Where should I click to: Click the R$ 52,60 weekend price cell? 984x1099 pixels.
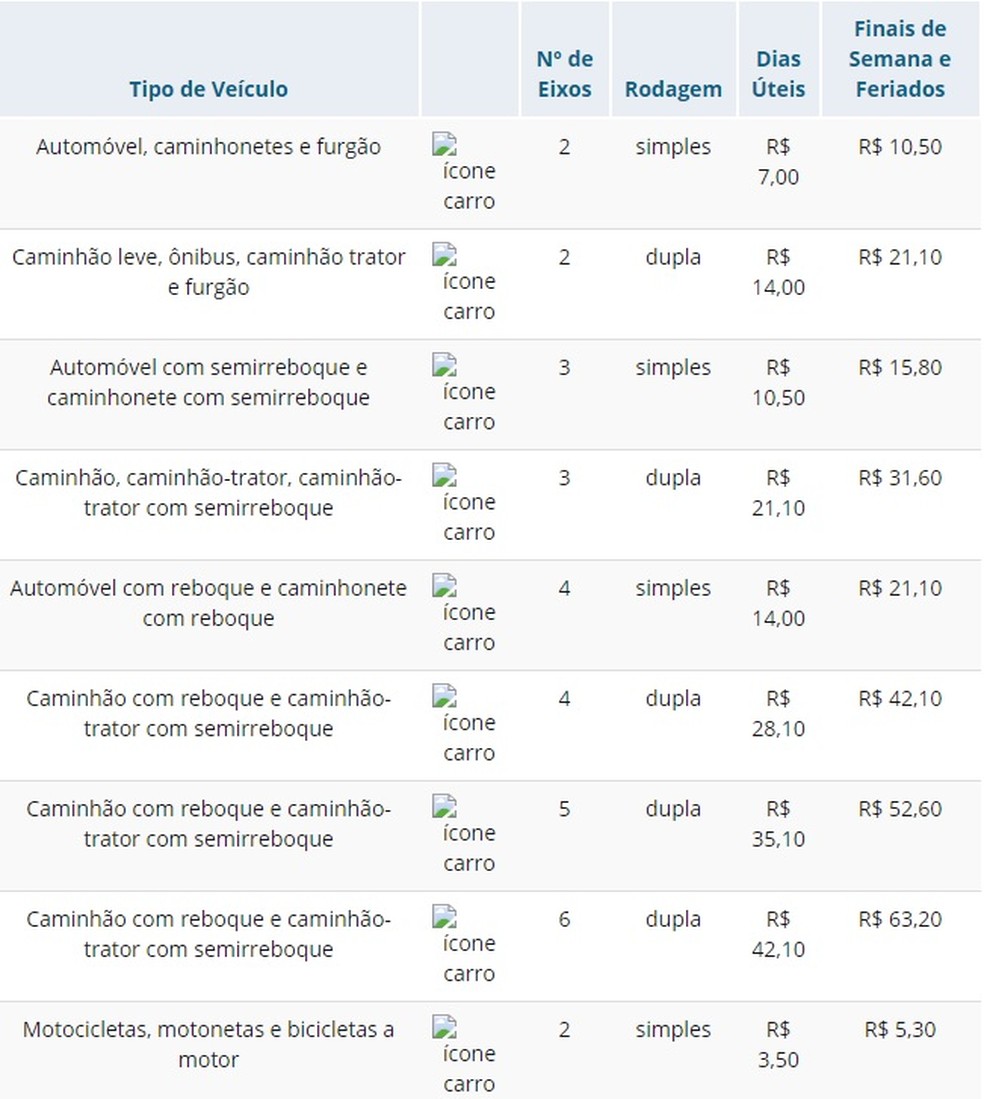click(x=900, y=809)
